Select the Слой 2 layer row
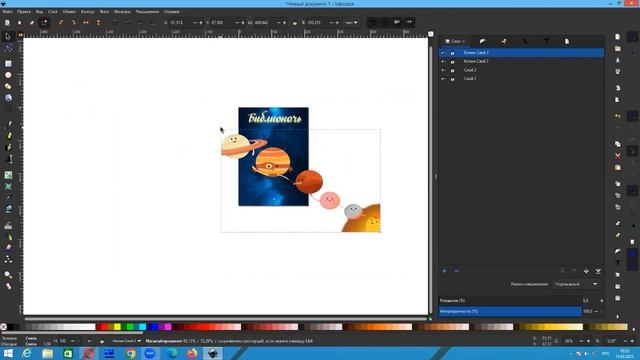 click(x=521, y=70)
